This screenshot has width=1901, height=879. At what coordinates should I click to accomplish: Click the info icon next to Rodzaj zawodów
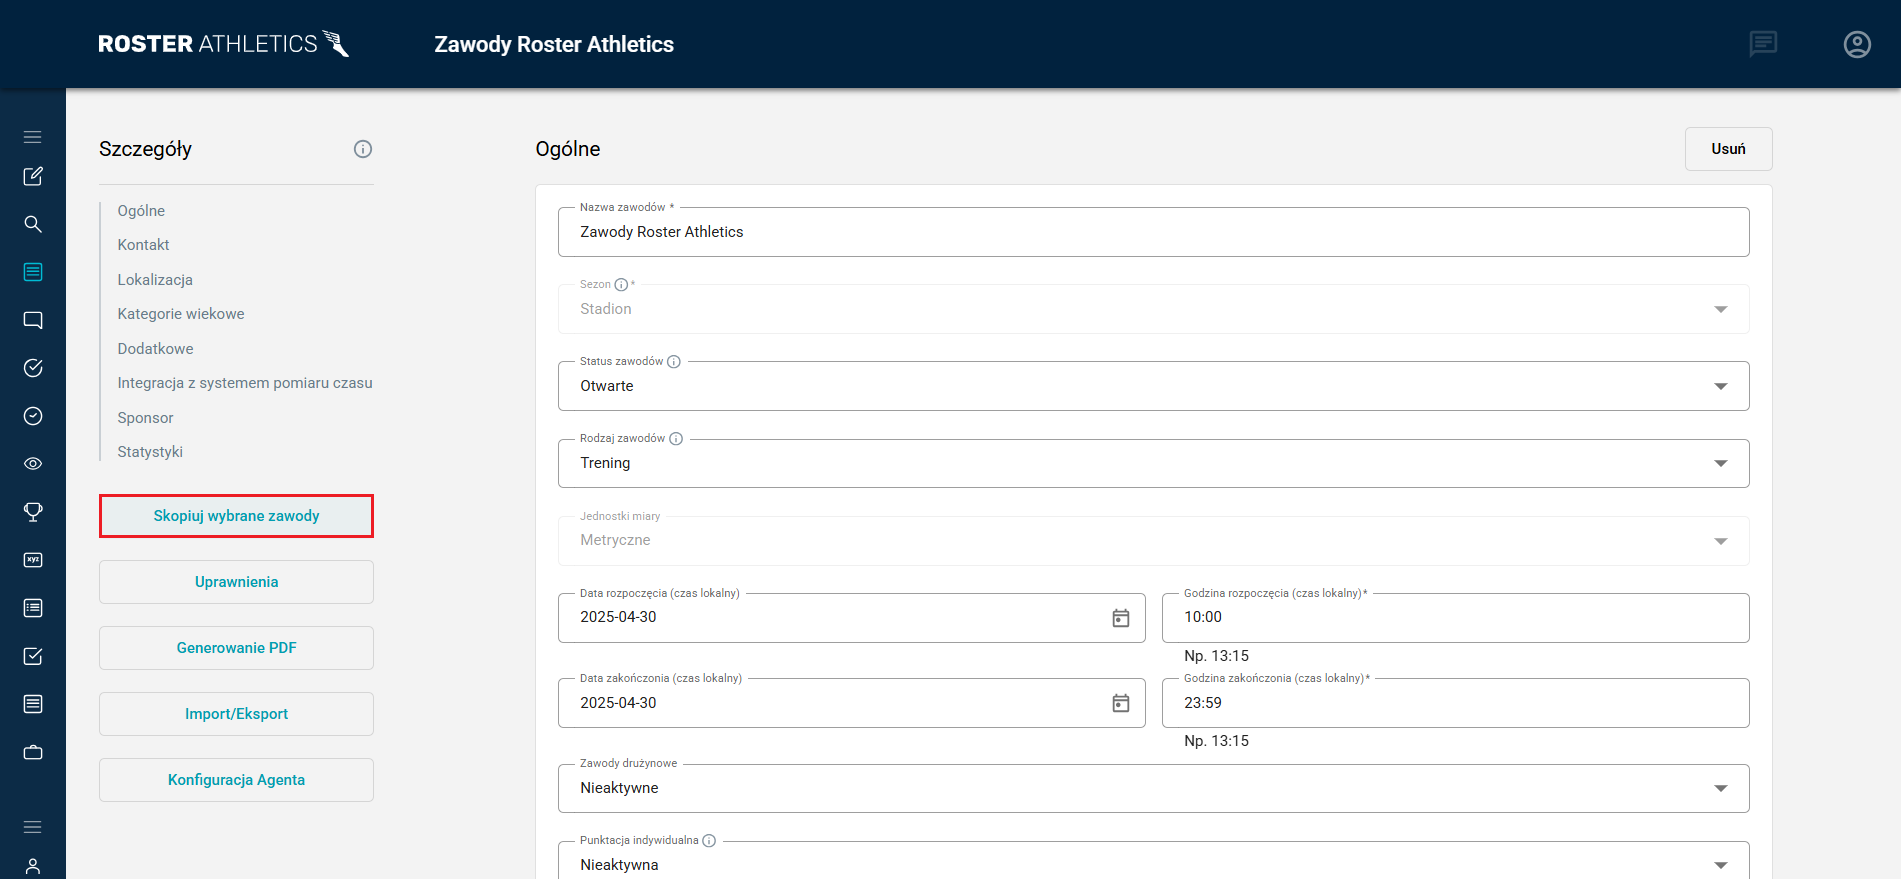click(x=676, y=439)
